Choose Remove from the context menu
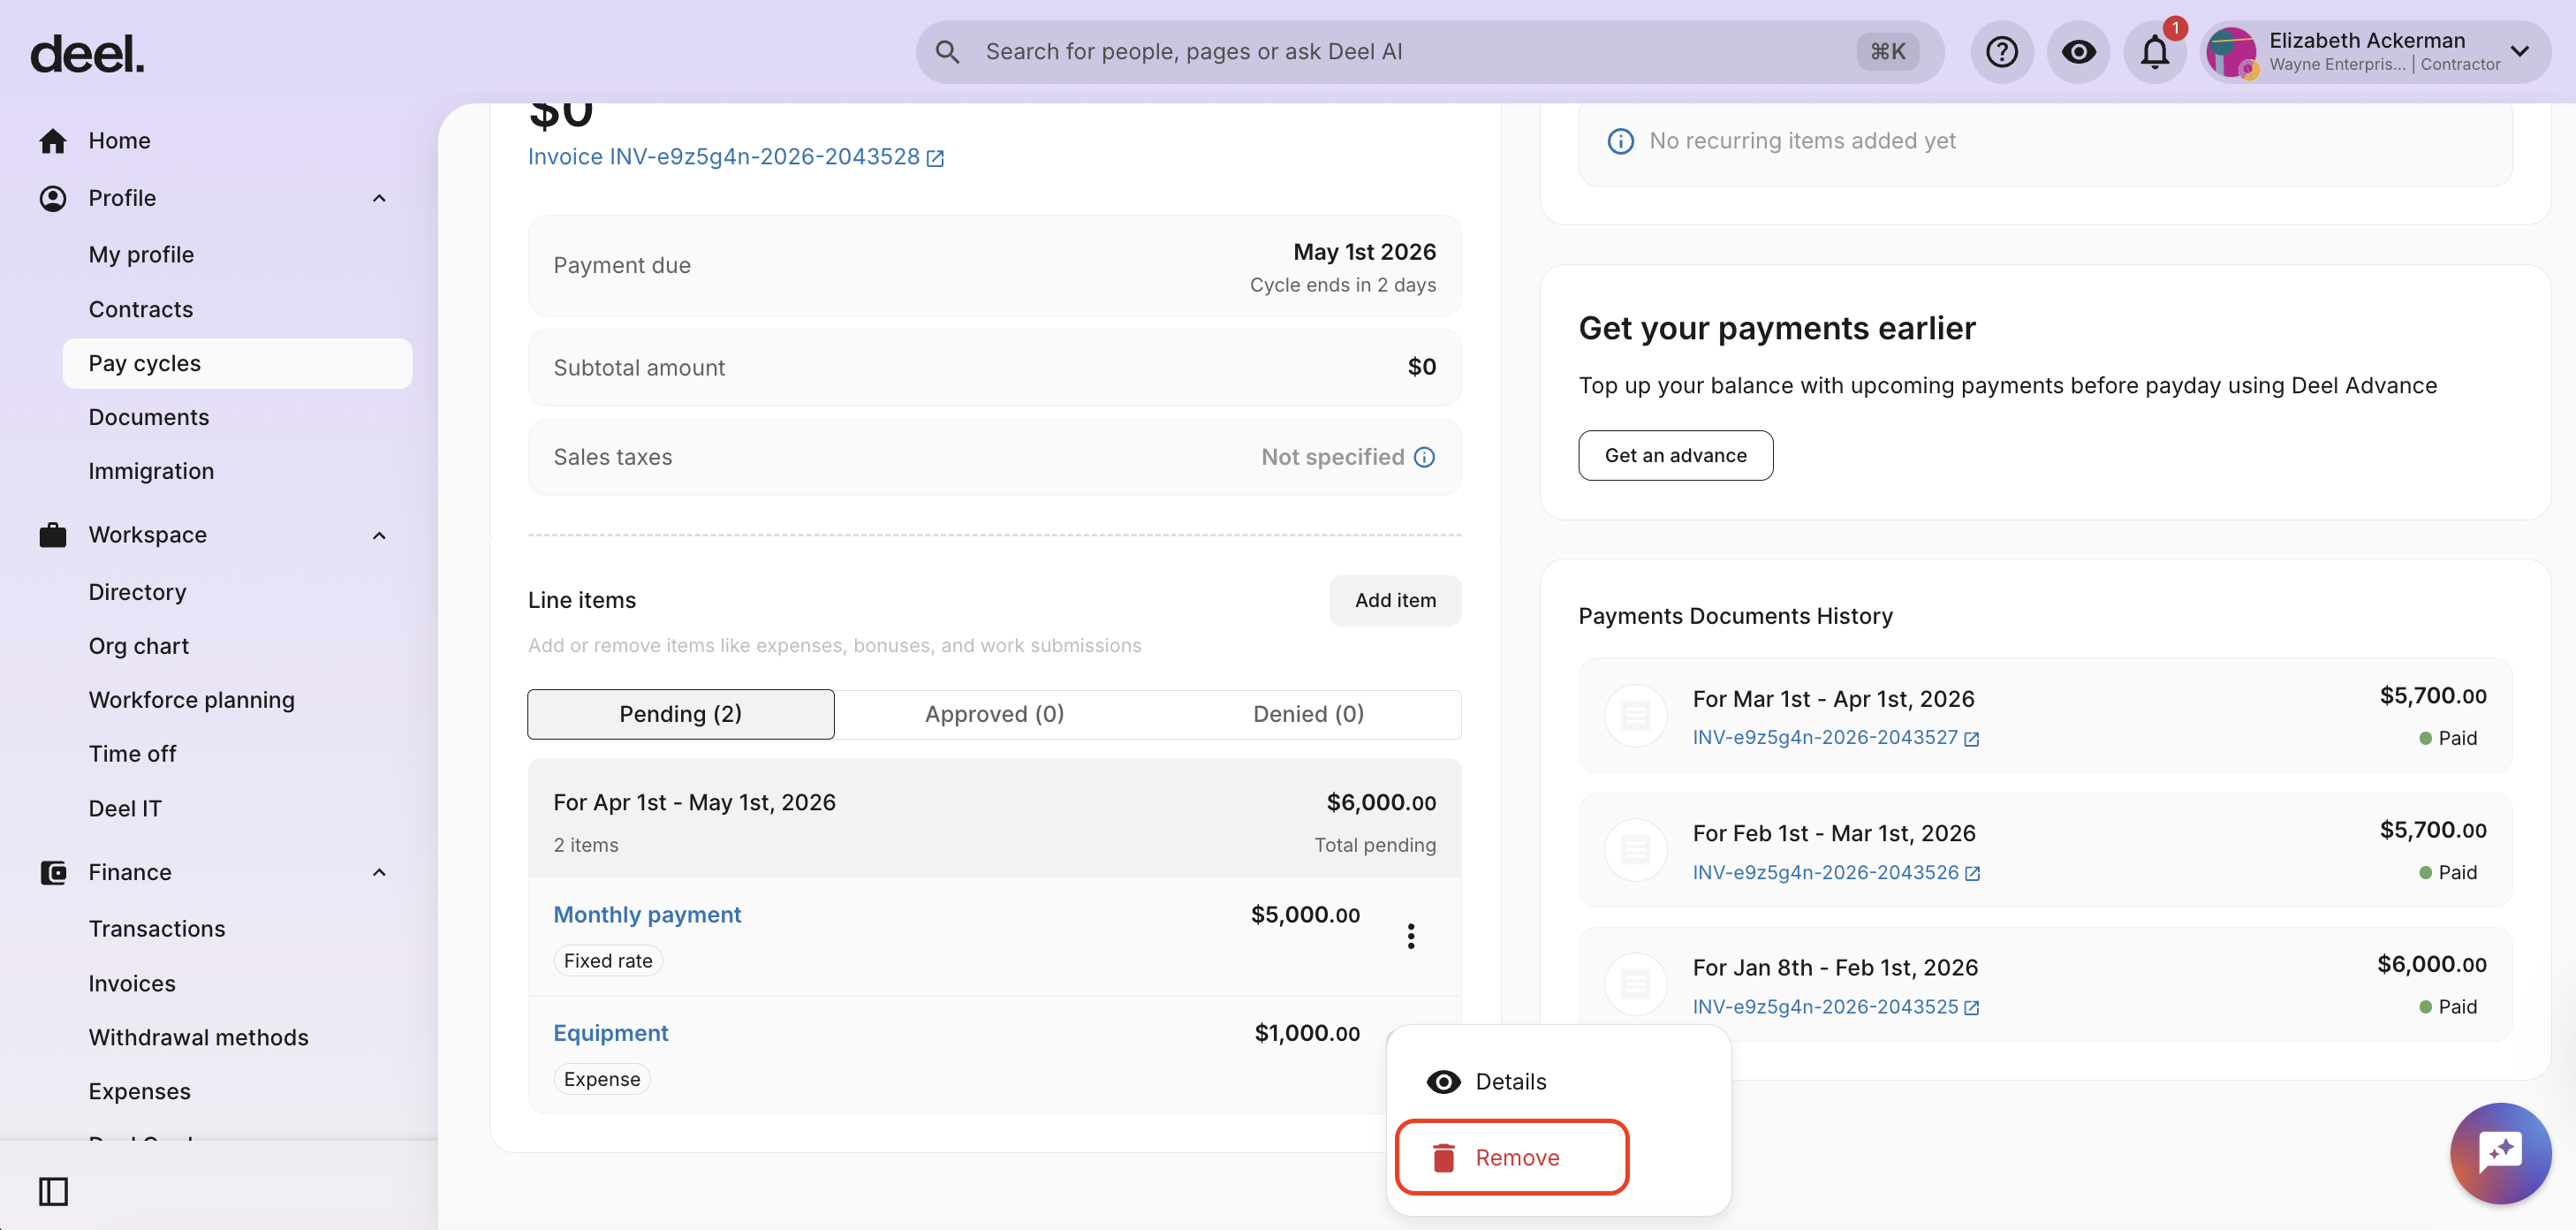The width and height of the screenshot is (2576, 1230). [1512, 1157]
